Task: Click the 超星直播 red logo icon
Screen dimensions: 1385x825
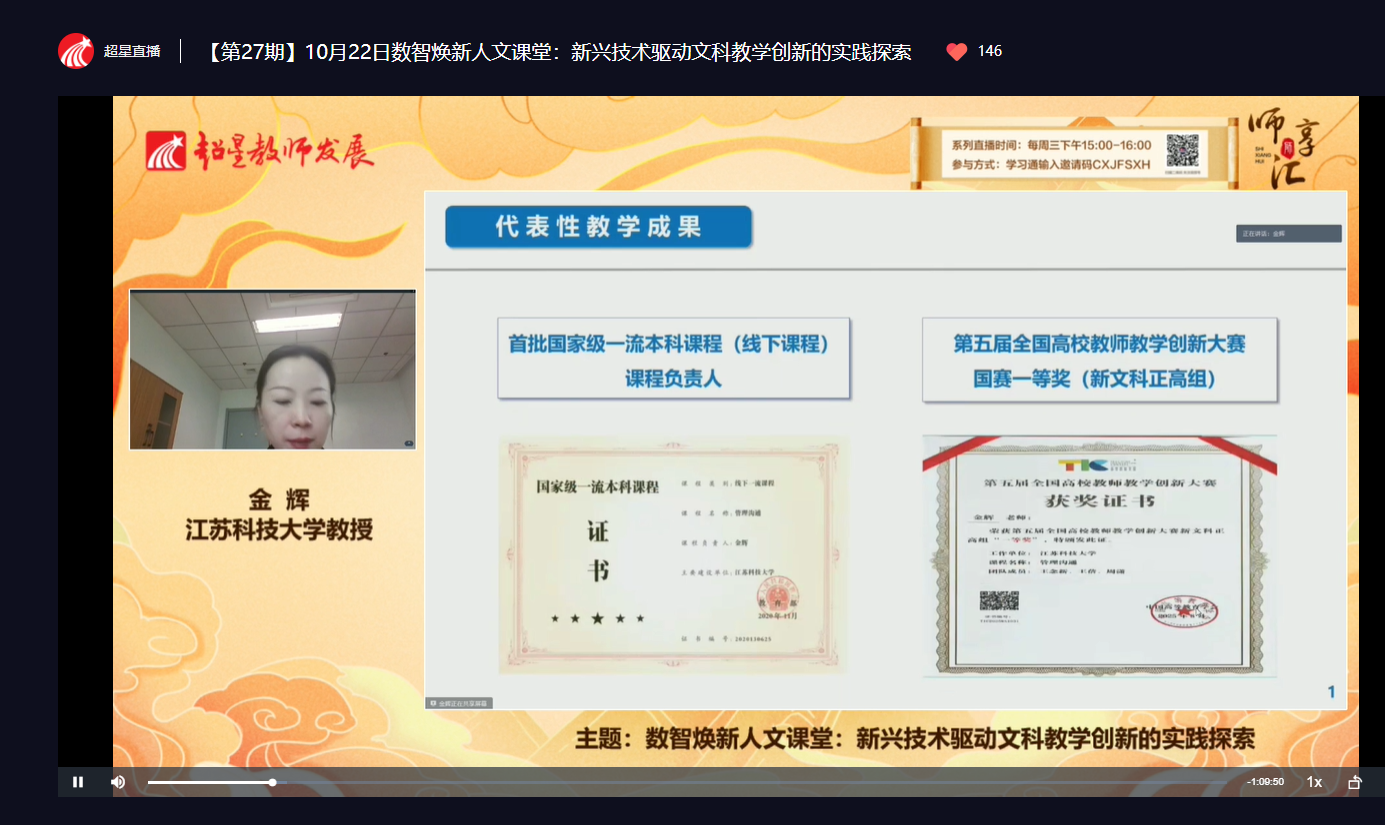Action: coord(76,51)
